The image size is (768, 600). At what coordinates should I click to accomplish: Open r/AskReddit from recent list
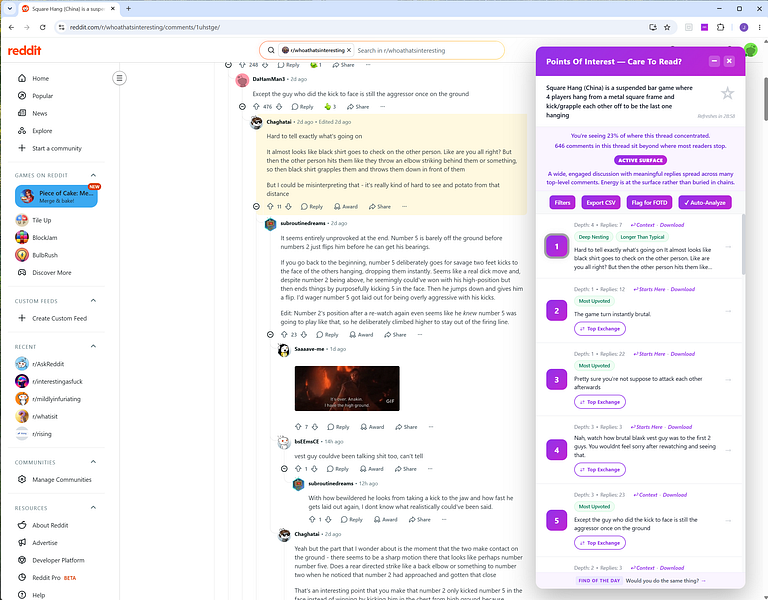point(48,364)
